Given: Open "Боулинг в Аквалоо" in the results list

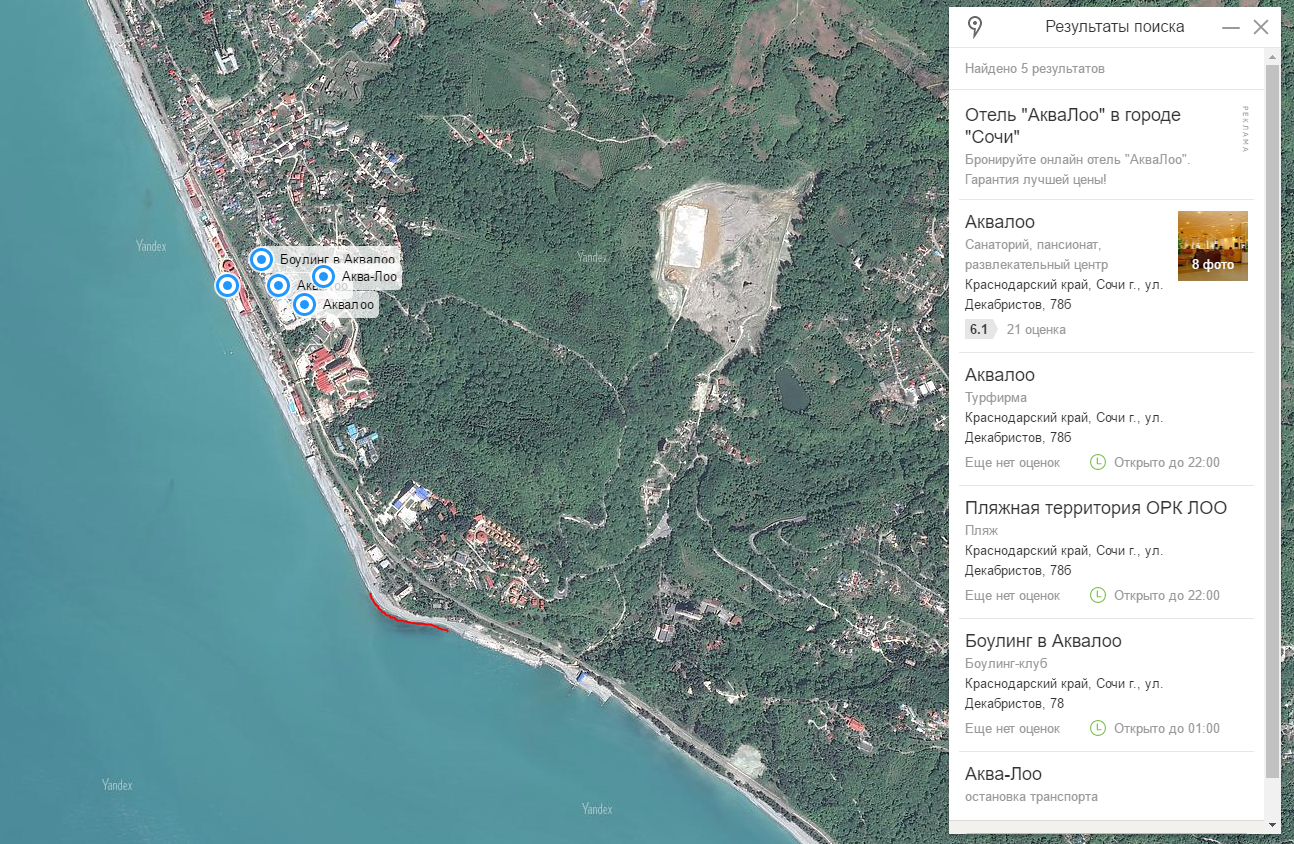Looking at the screenshot, I should (1043, 640).
